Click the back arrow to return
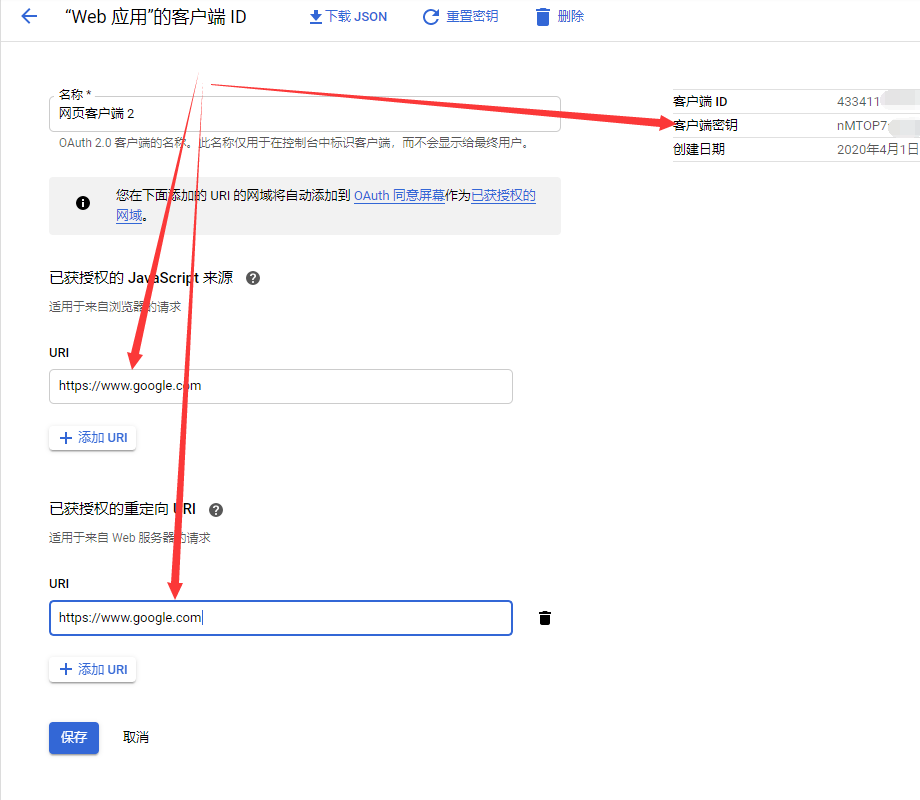This screenshot has height=800, width=920. coord(27,16)
